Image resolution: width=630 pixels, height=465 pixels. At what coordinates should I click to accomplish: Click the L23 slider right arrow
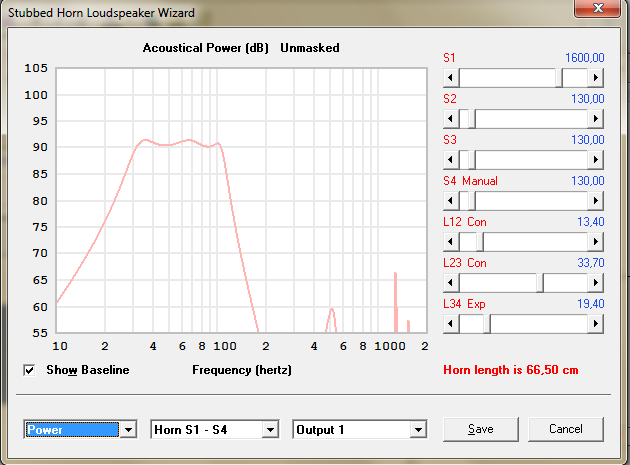(595, 283)
